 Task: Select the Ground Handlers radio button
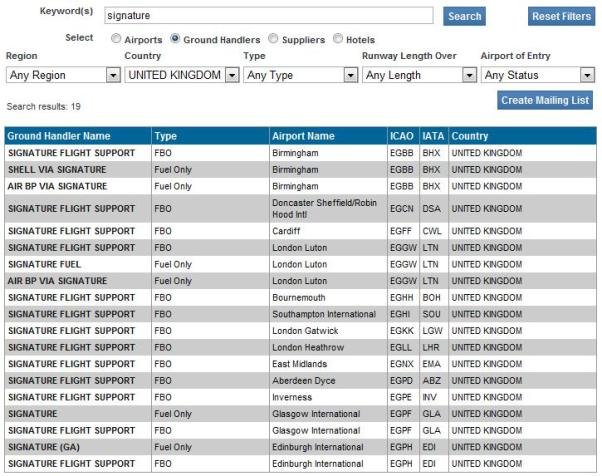pyautogui.click(x=175, y=38)
